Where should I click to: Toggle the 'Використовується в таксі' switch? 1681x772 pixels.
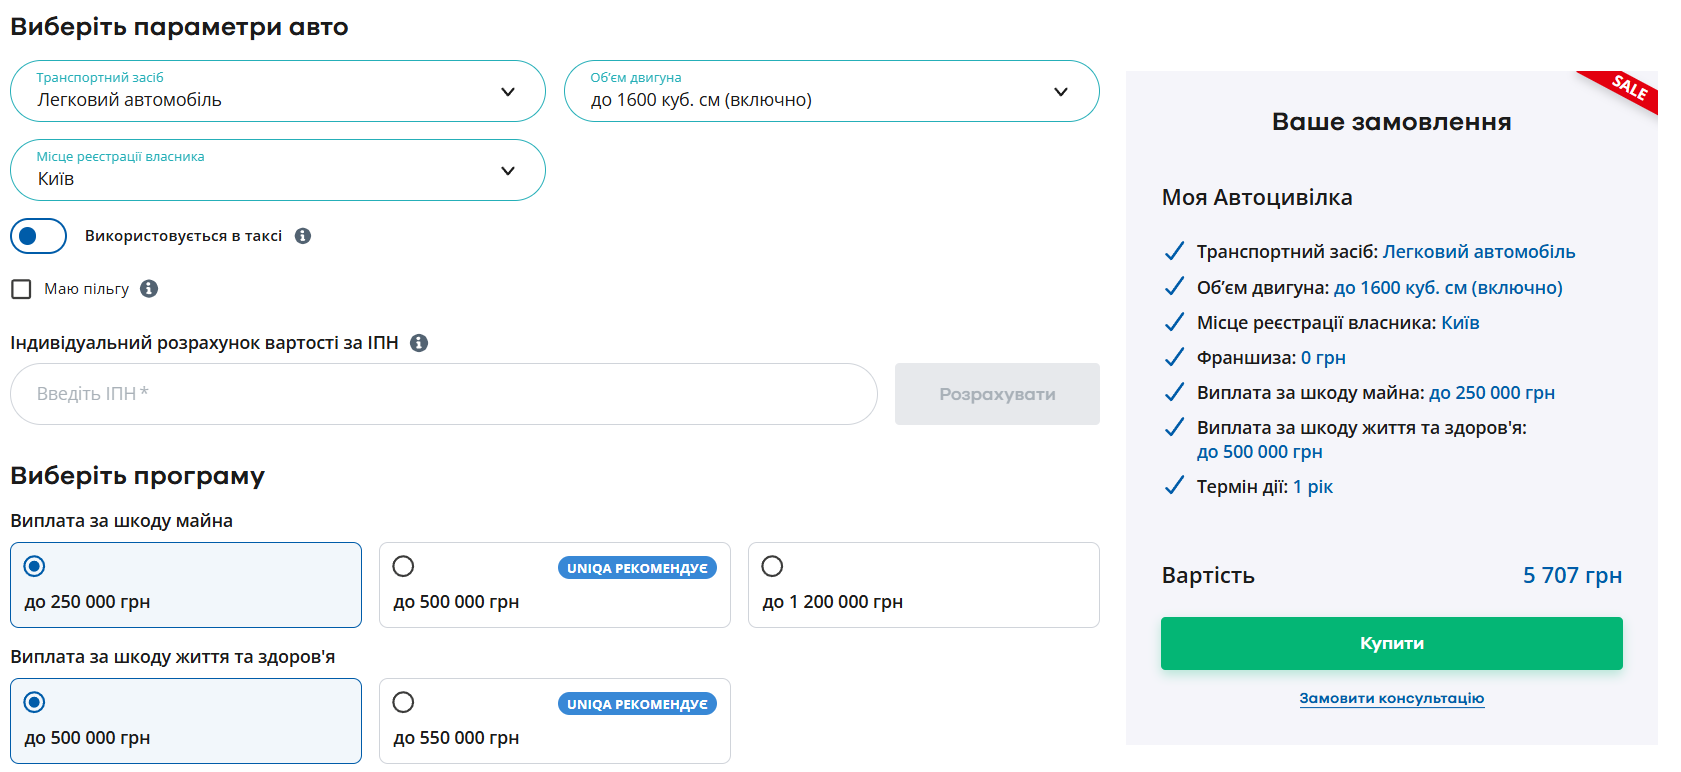coord(38,236)
